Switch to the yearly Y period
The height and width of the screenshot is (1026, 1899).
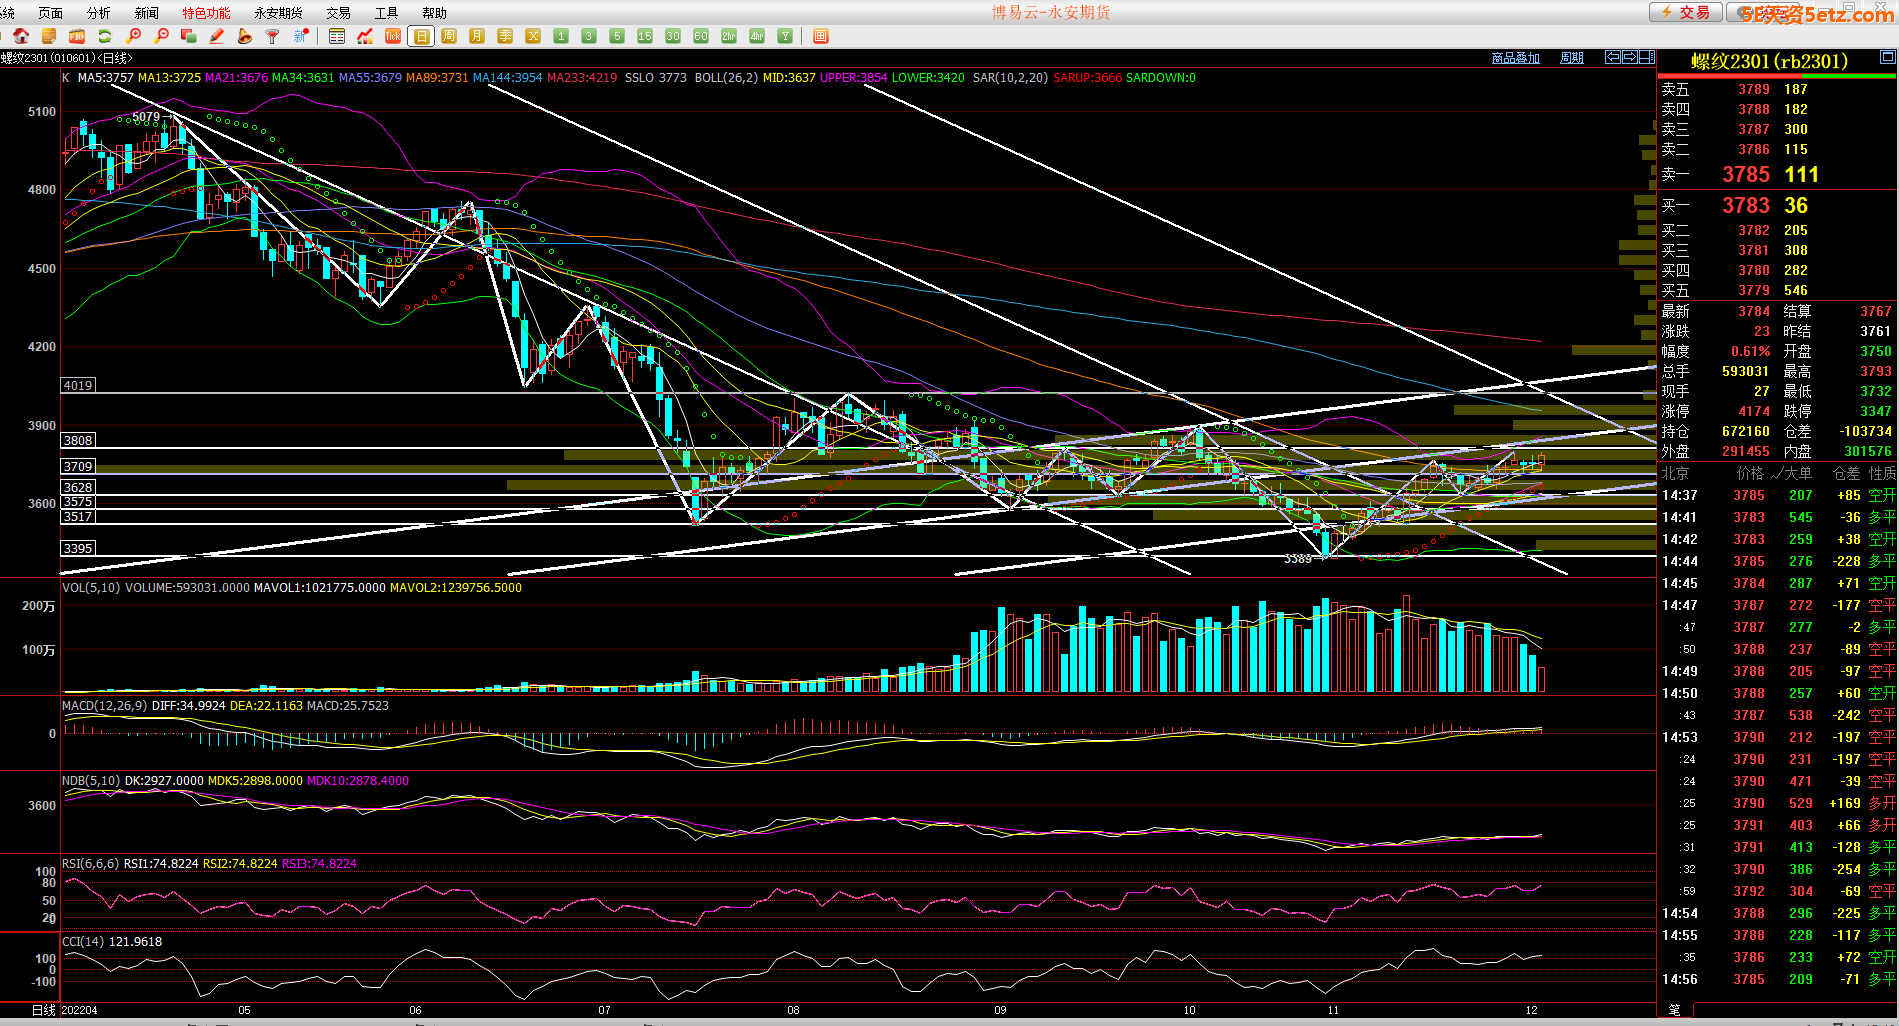[785, 36]
